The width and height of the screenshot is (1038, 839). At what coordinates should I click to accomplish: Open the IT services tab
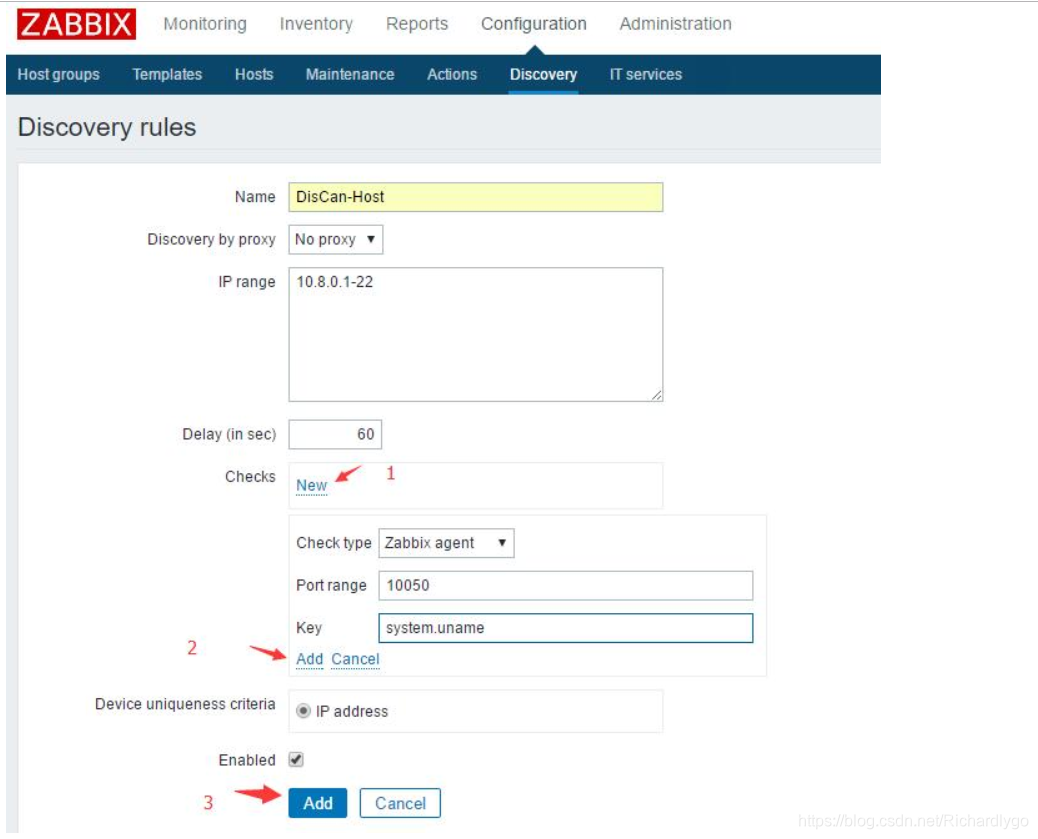(643, 74)
